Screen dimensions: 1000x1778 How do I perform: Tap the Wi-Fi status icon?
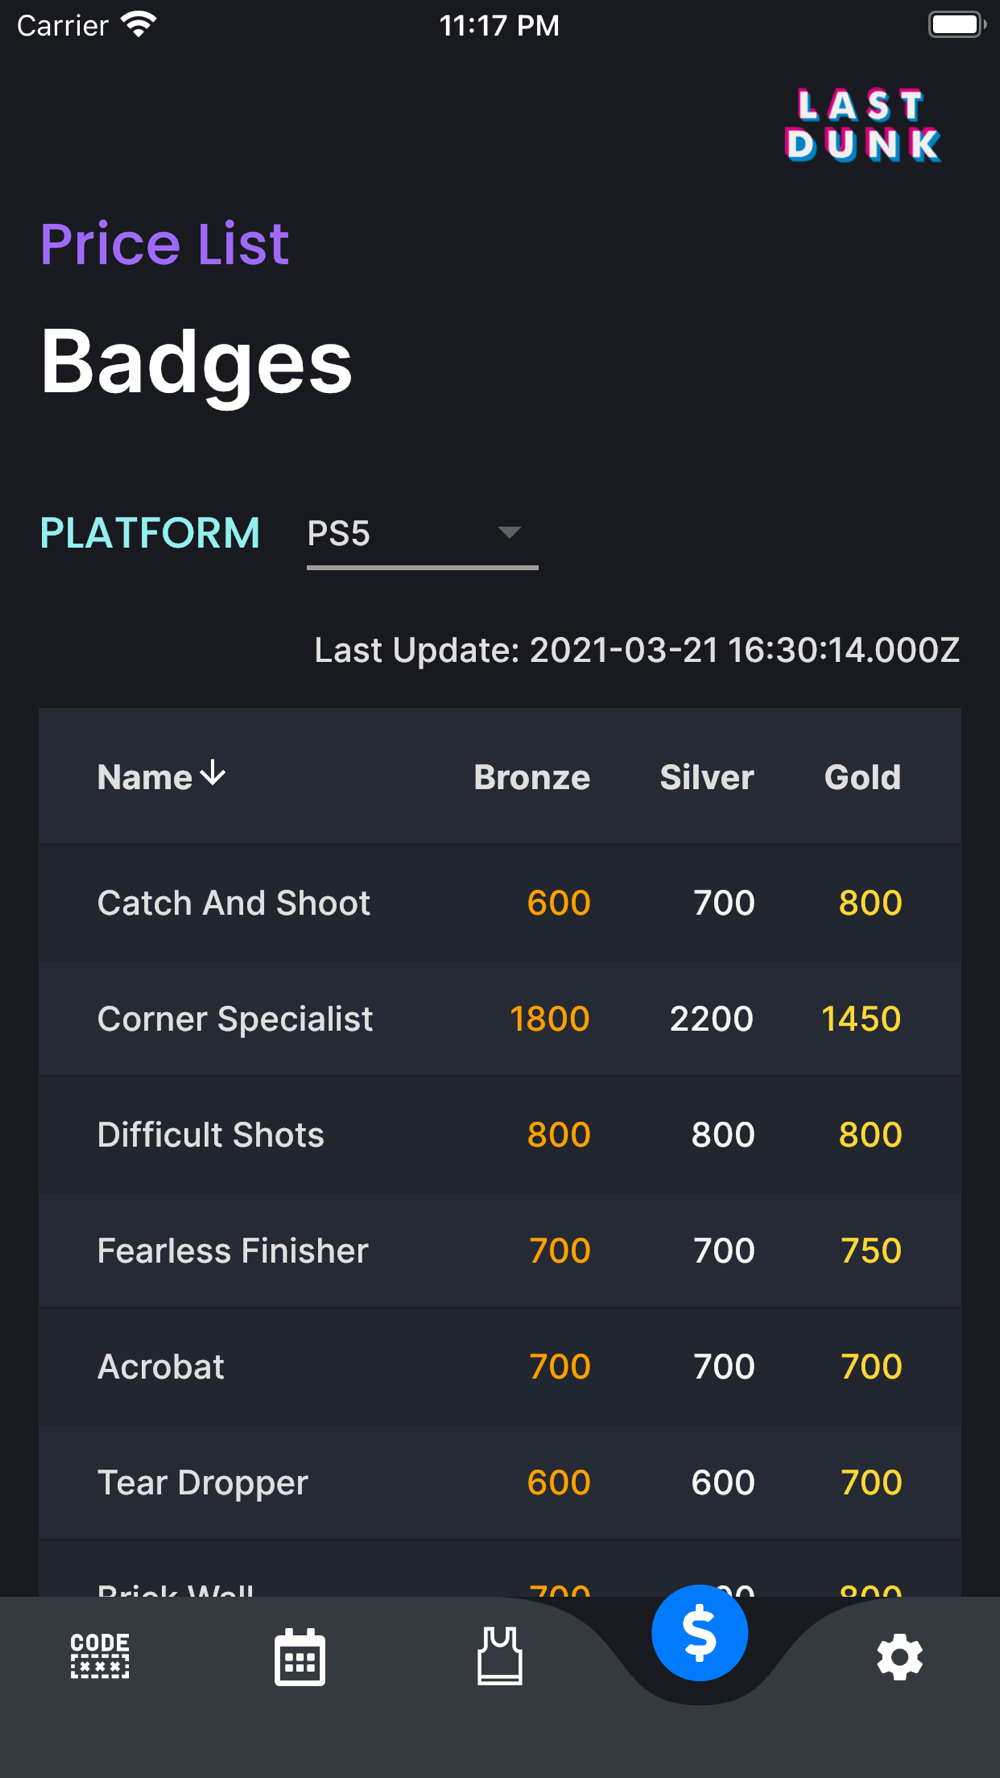click(x=139, y=24)
